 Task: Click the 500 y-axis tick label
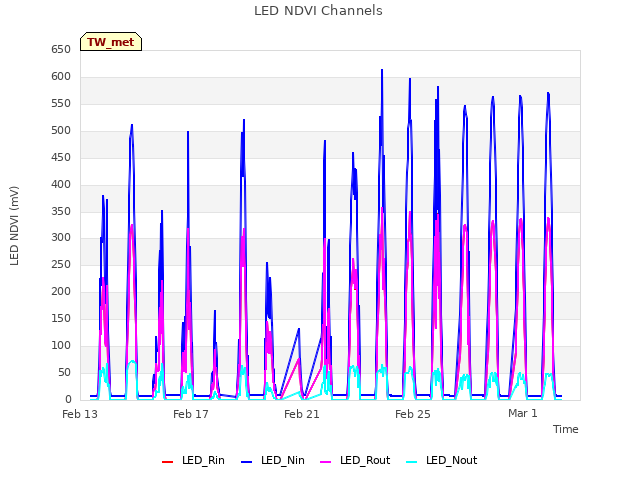[61, 131]
